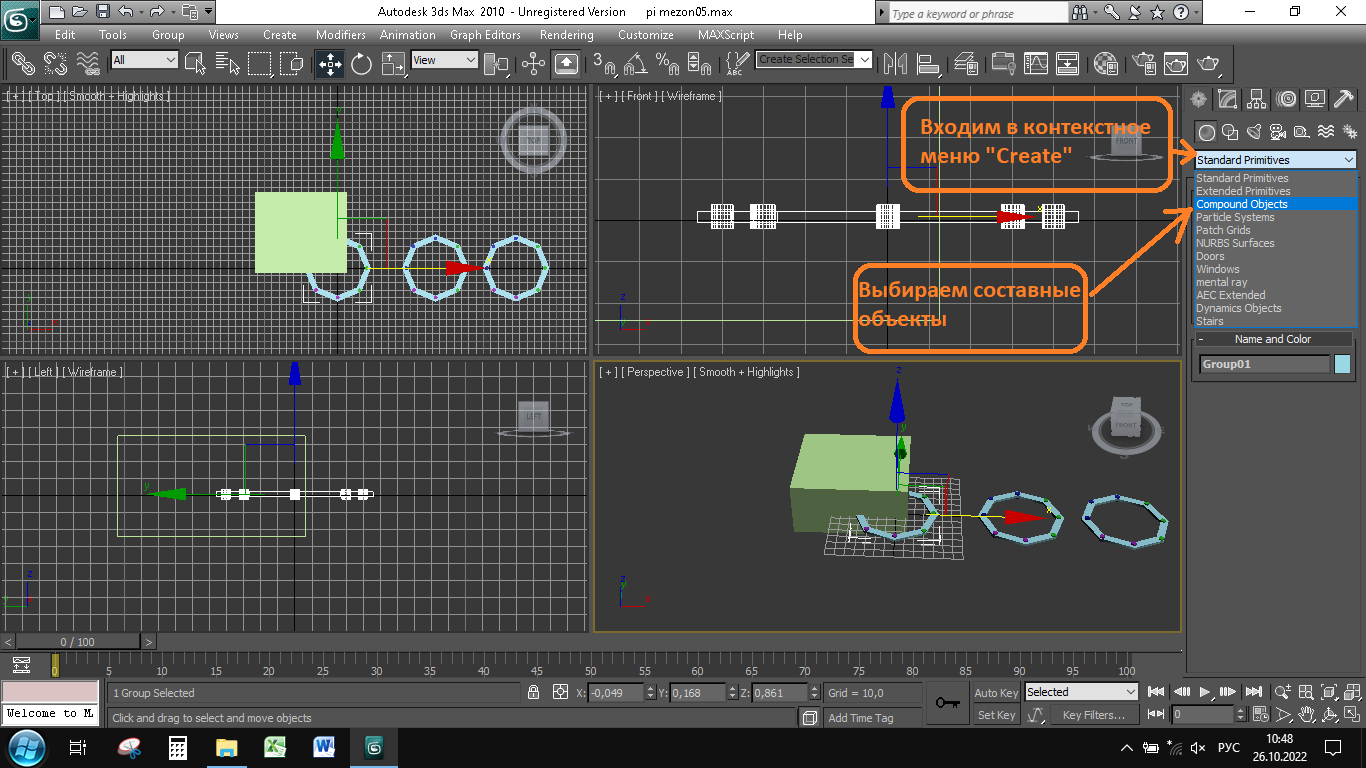Image resolution: width=1366 pixels, height=768 pixels.
Task: Open the Create Selection Set dropdown
Action: 814,59
